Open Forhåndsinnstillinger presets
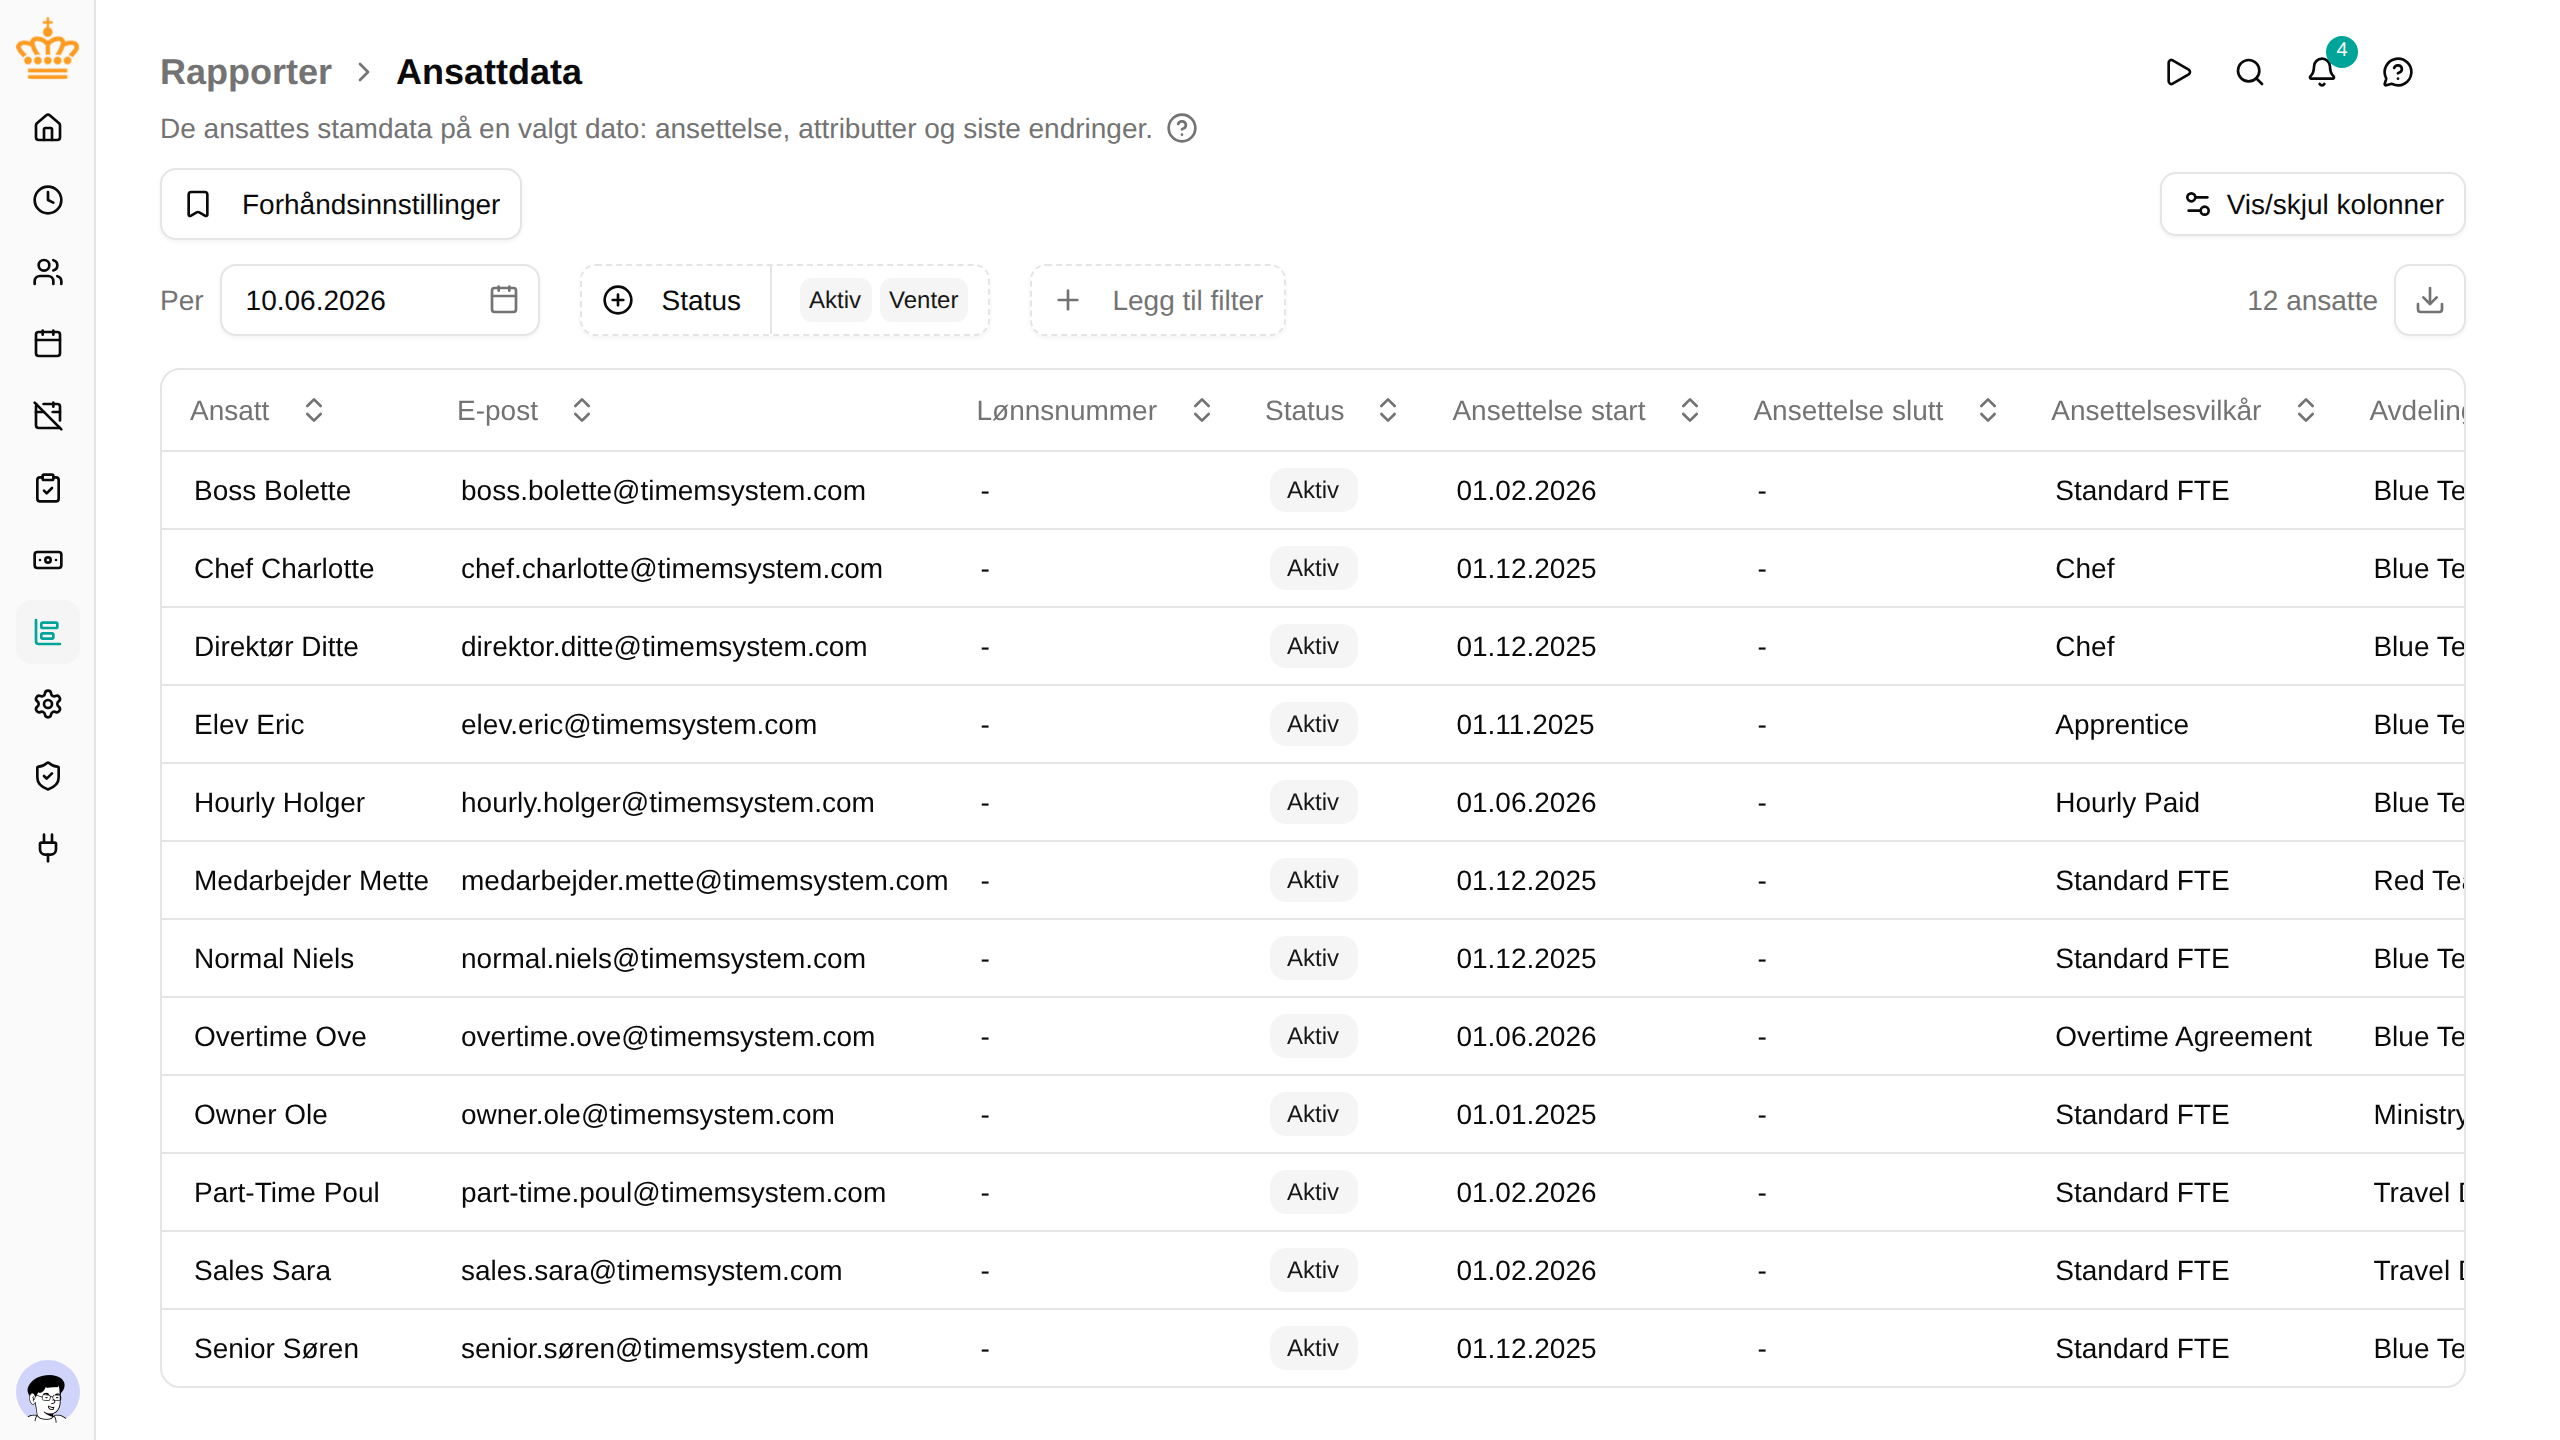Viewport: 2560px width, 1440px height. coord(341,204)
